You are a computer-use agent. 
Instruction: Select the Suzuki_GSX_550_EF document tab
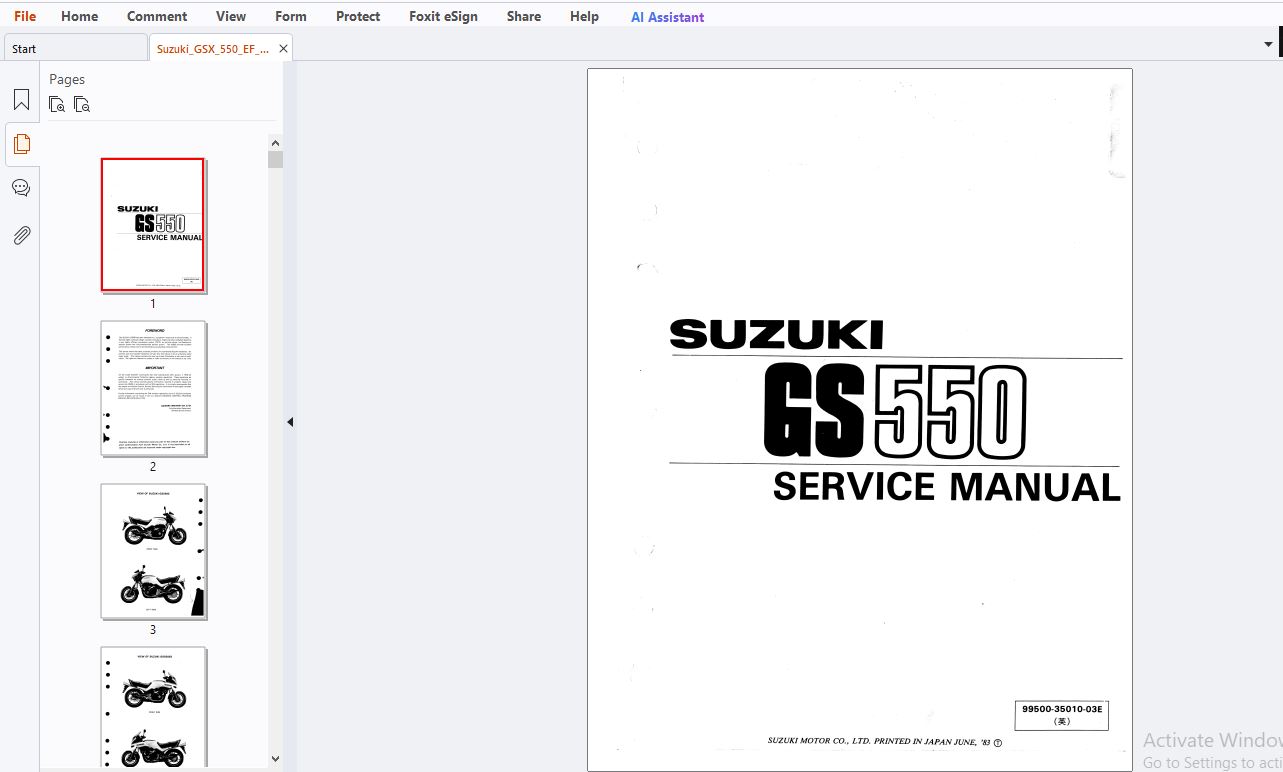coord(212,48)
